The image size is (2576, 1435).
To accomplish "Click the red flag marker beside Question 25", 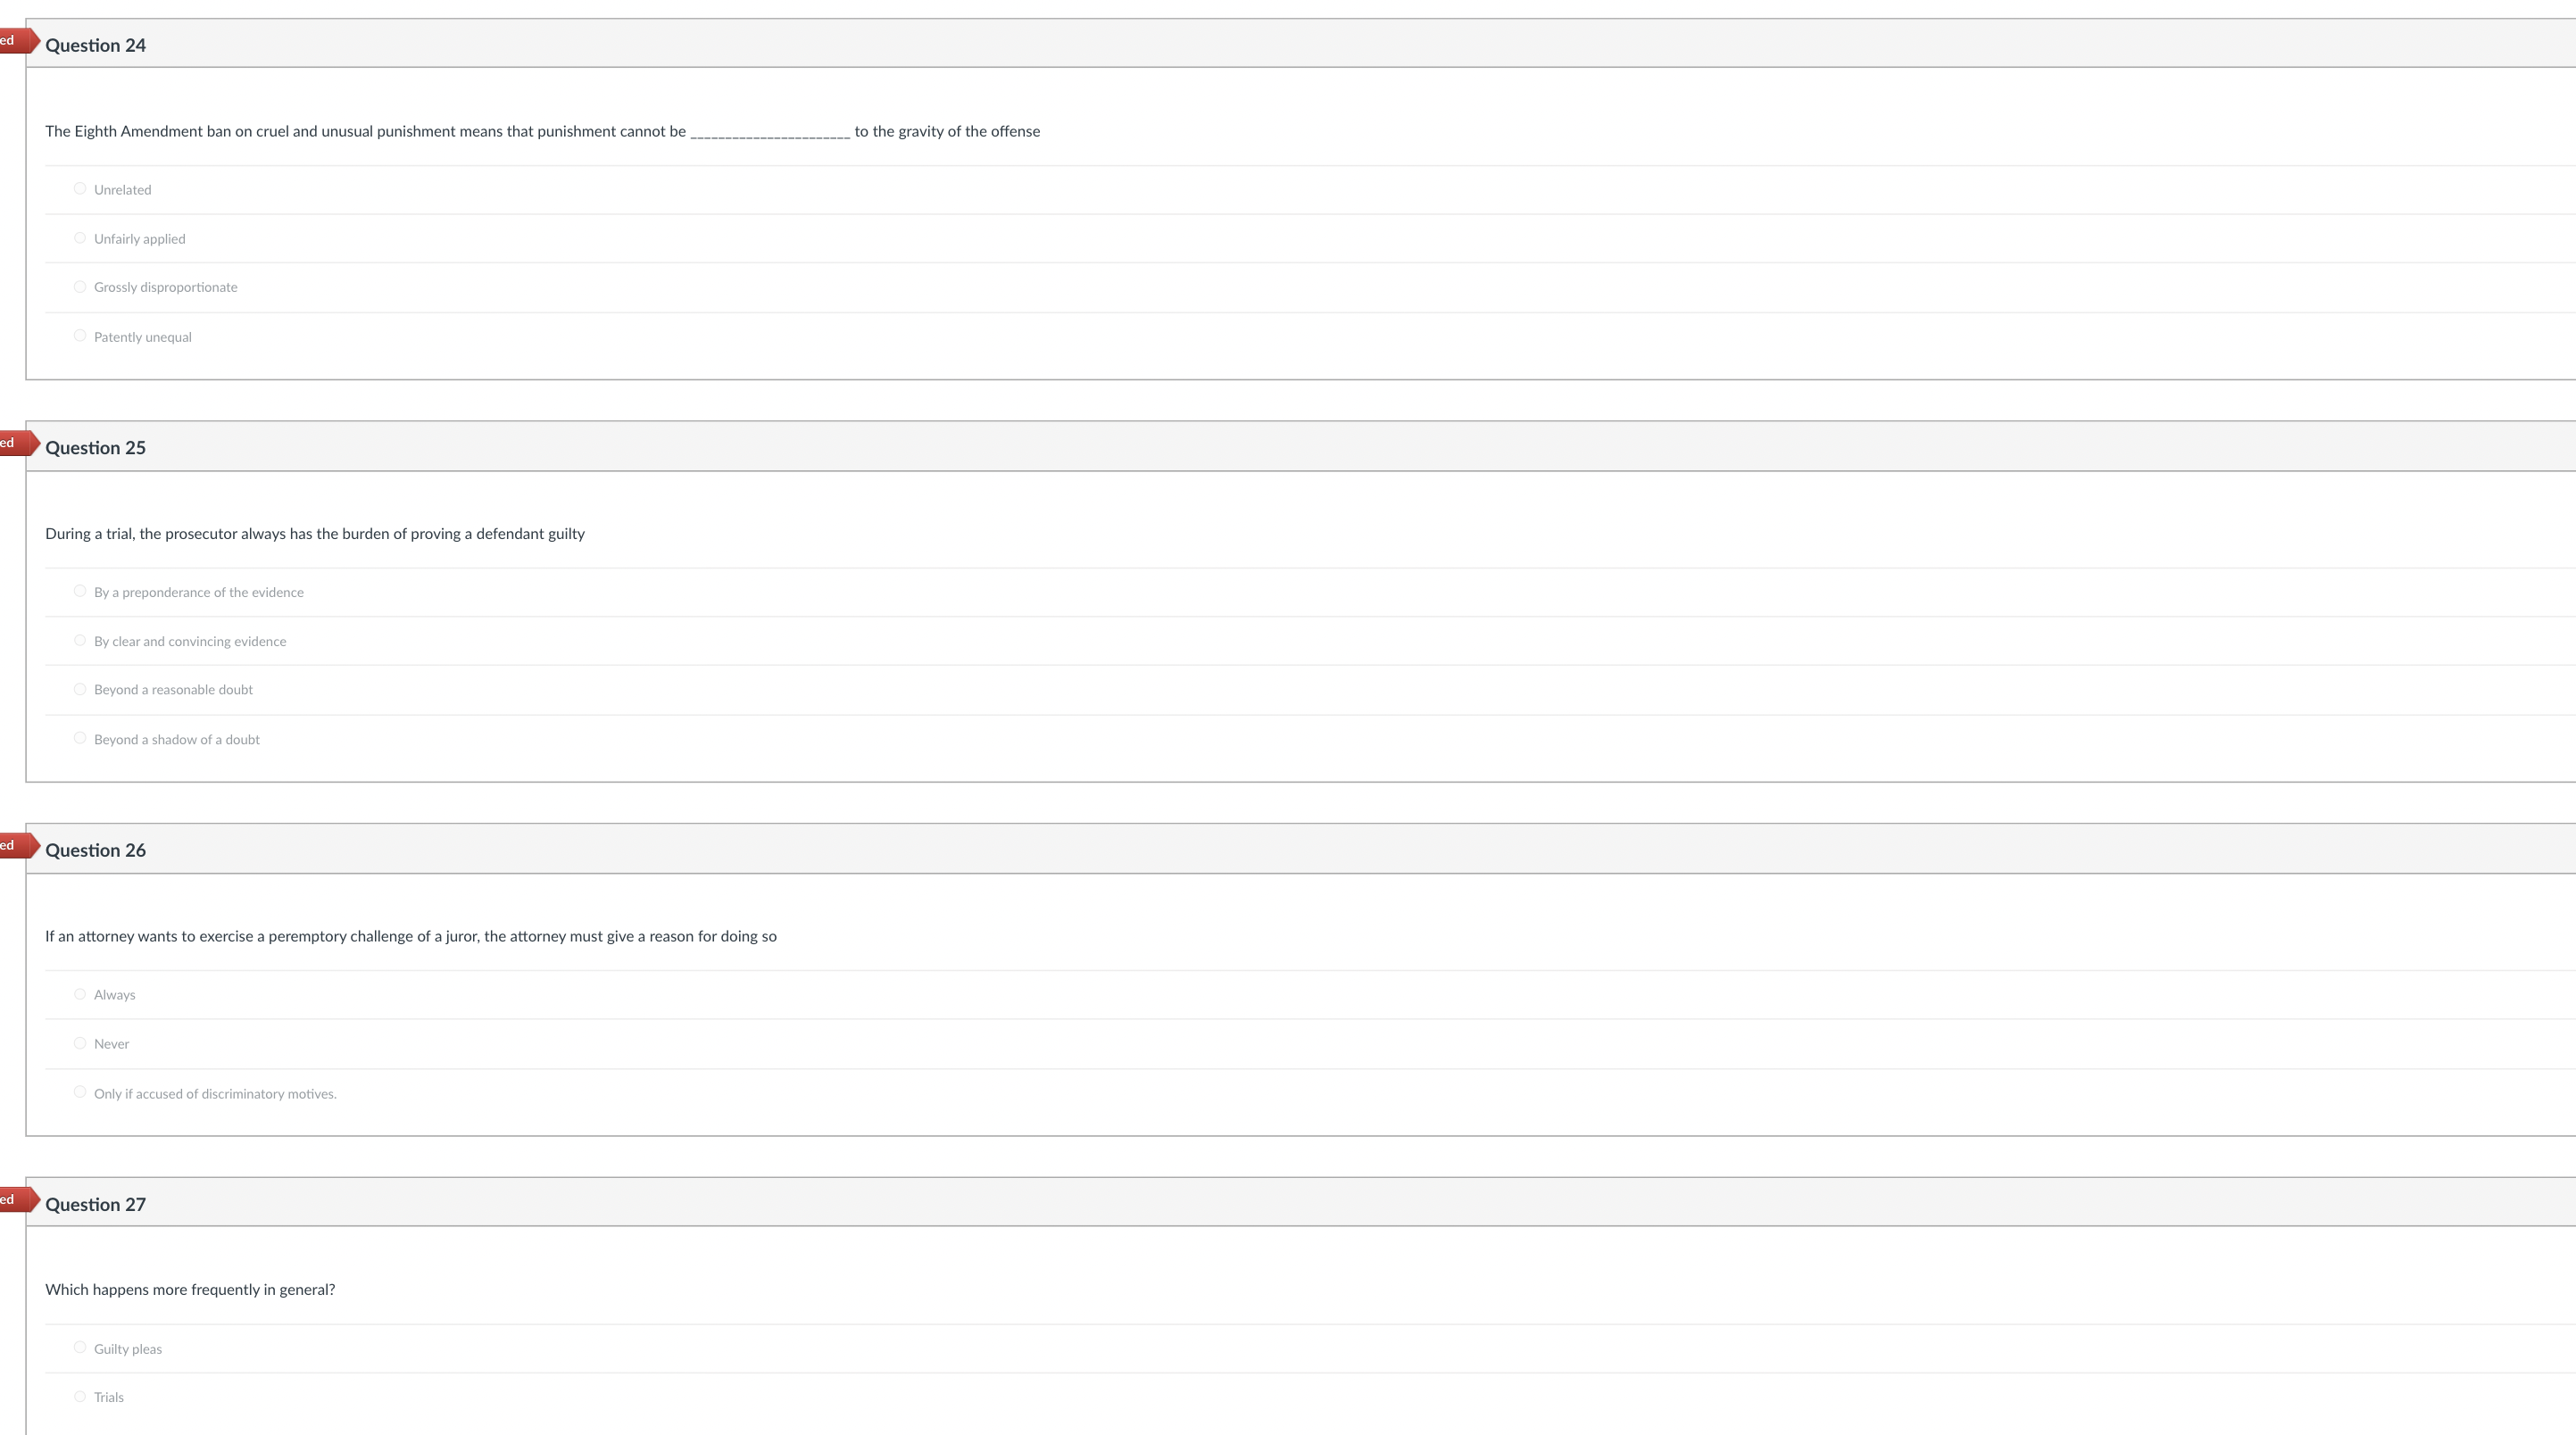I will click(x=14, y=443).
